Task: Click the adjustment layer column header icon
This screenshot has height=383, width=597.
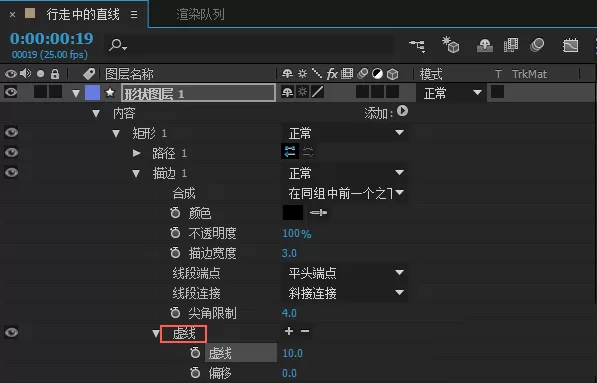Action: tap(377, 73)
